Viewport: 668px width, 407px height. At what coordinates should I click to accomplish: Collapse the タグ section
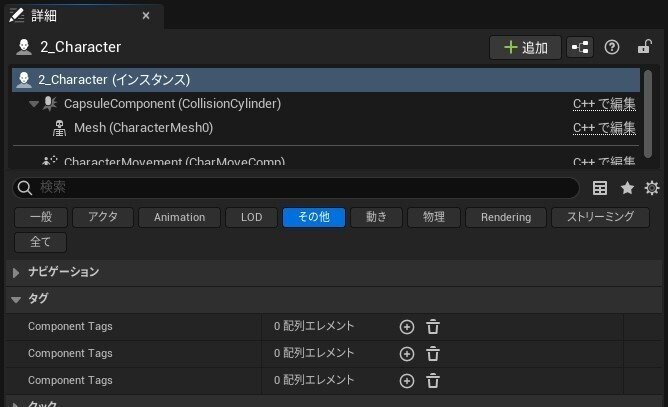pos(16,300)
